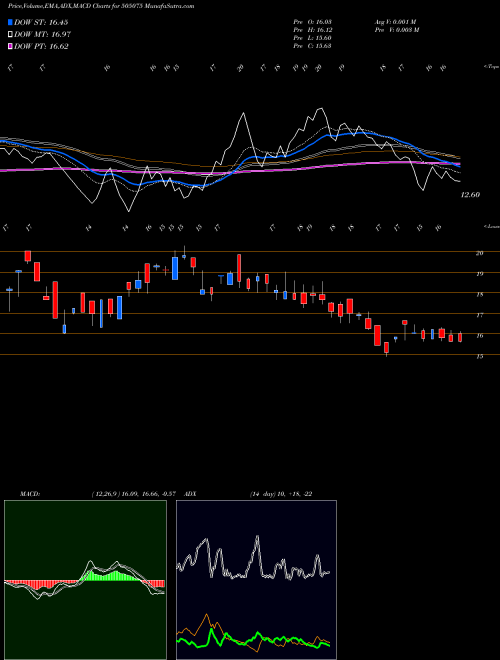Click the MACD '(12,26,9)' parameter values

[136, 494]
